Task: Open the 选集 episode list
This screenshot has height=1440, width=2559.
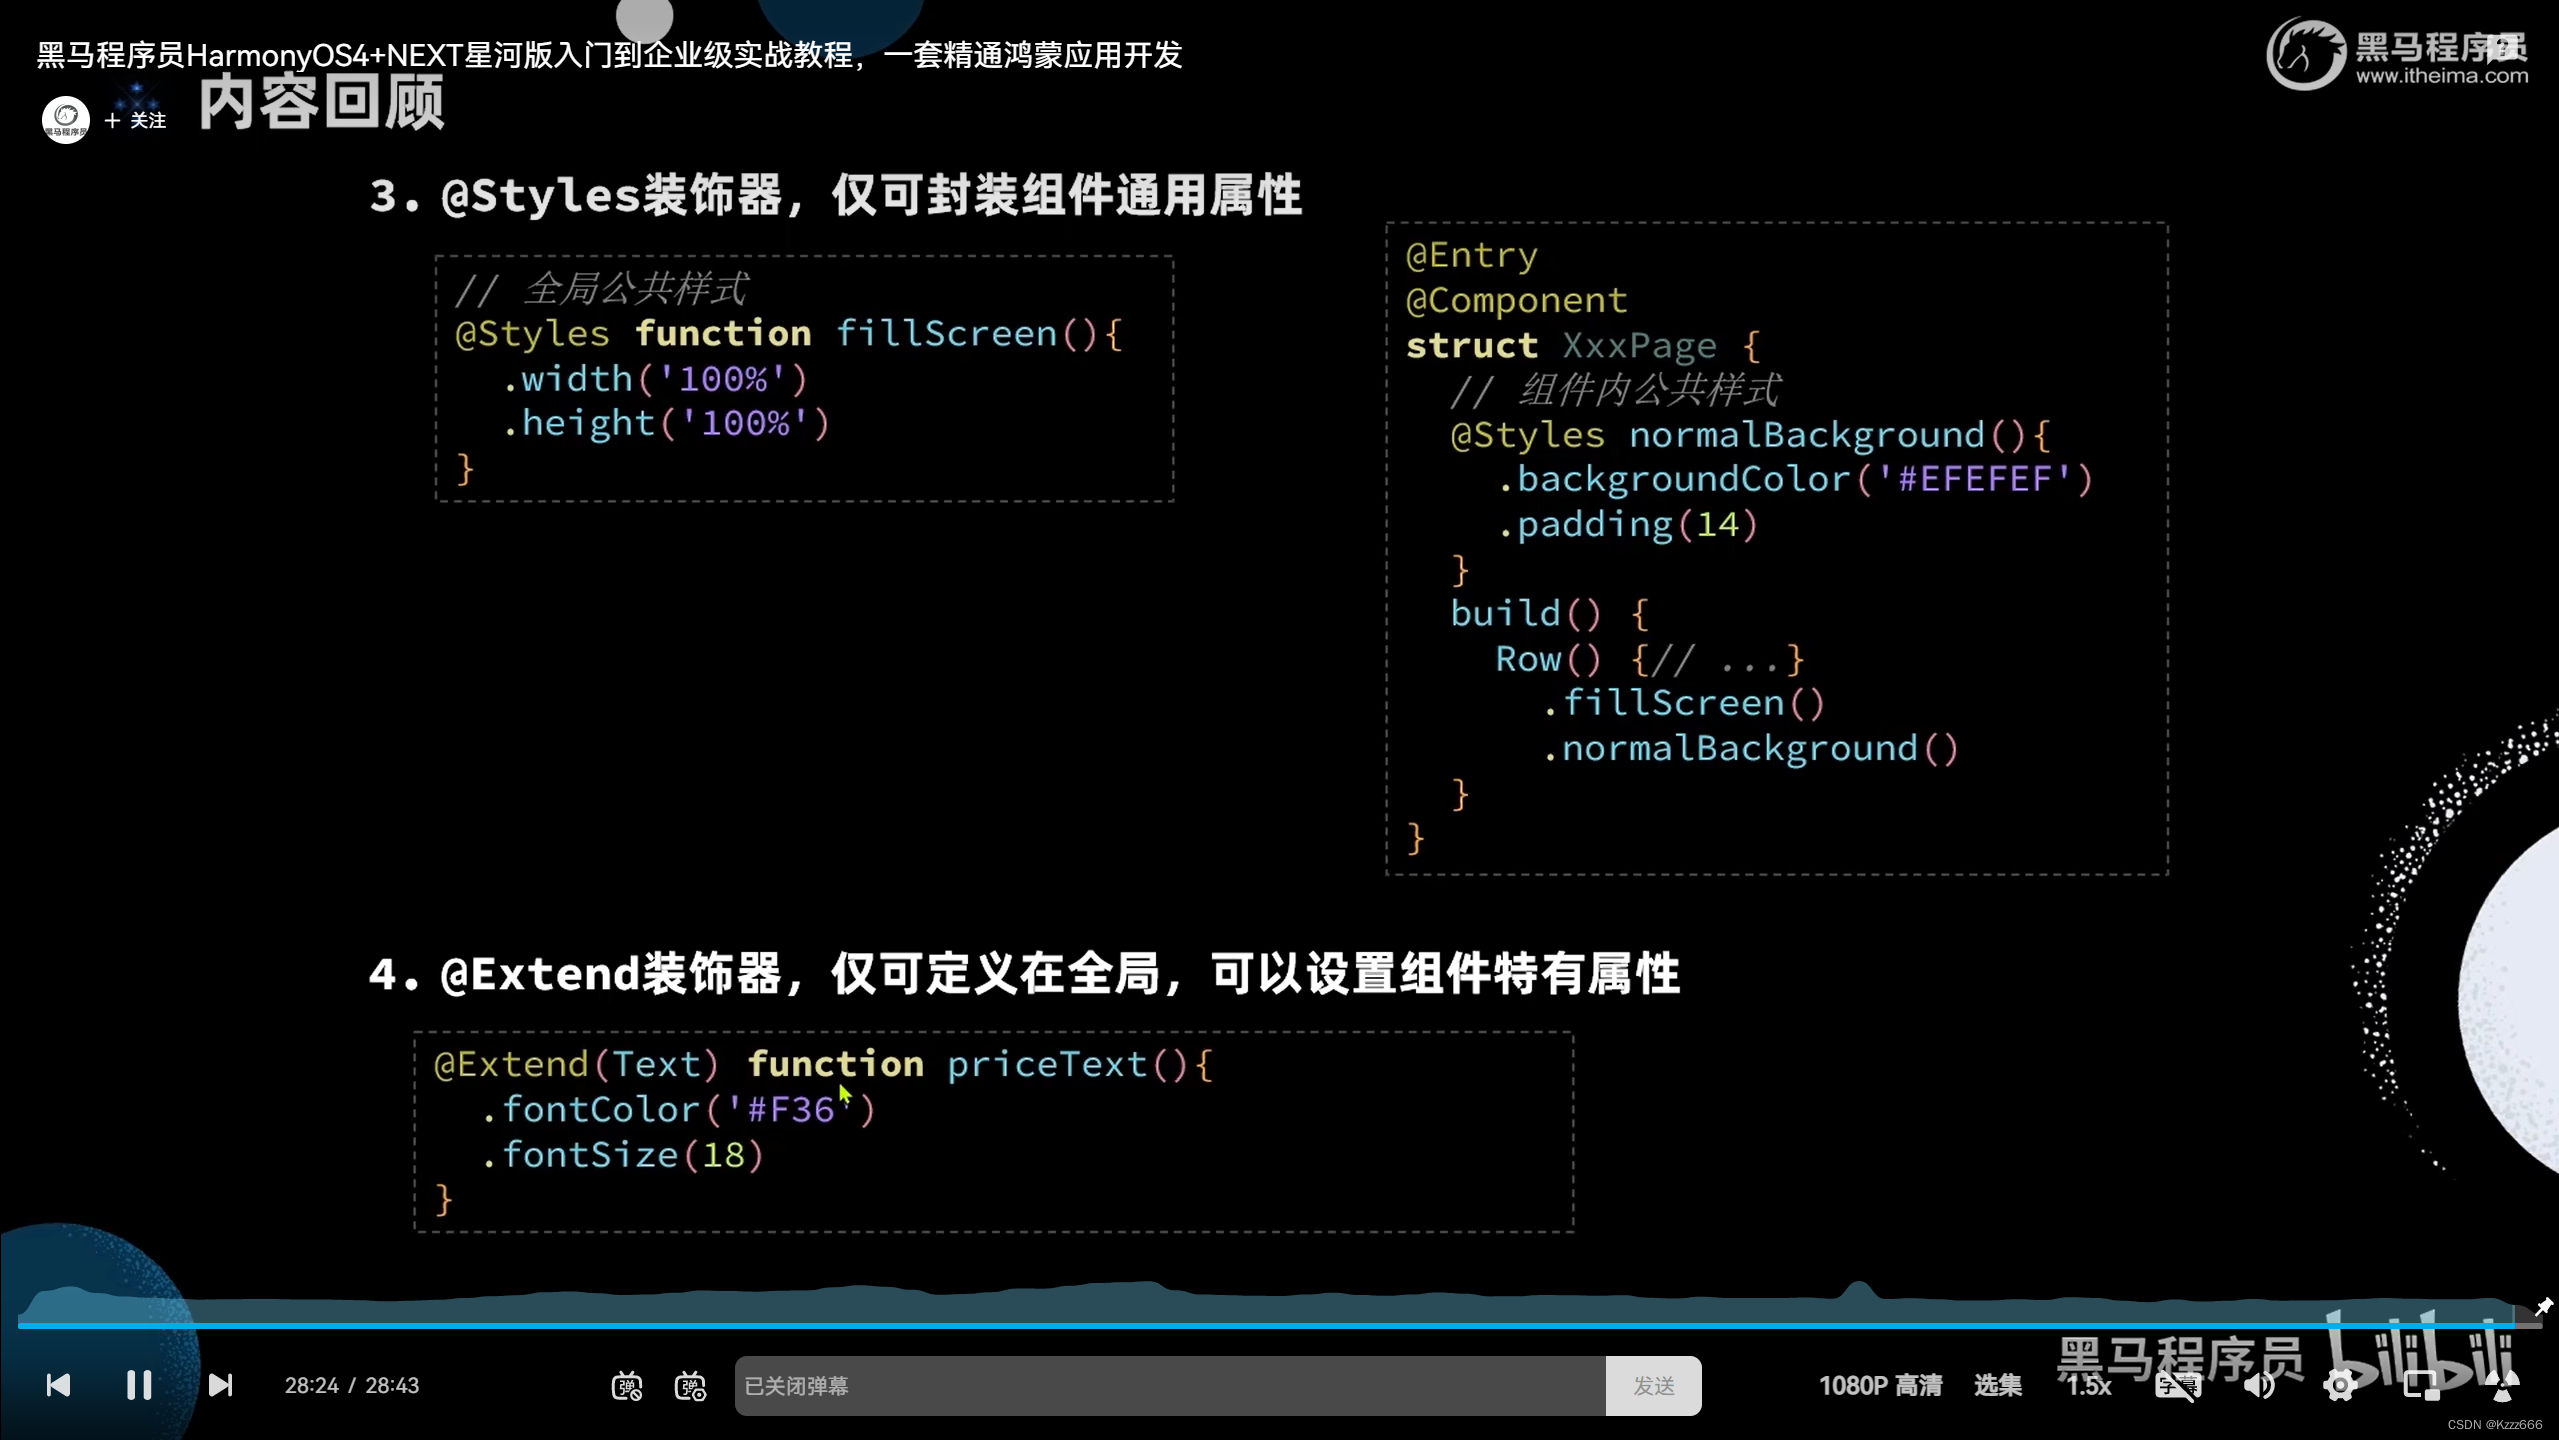Action: tap(1997, 1385)
